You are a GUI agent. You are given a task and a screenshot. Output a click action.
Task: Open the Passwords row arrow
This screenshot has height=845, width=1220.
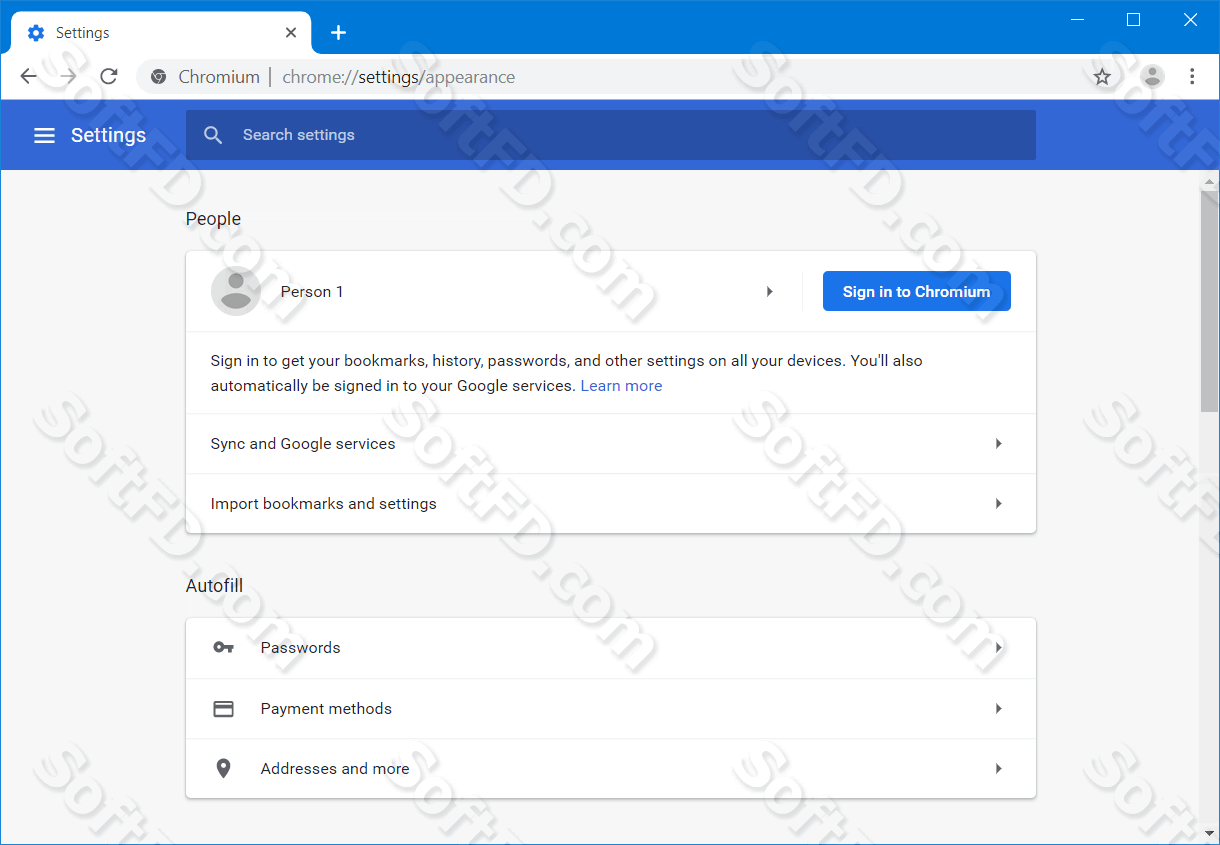pyautogui.click(x=998, y=648)
